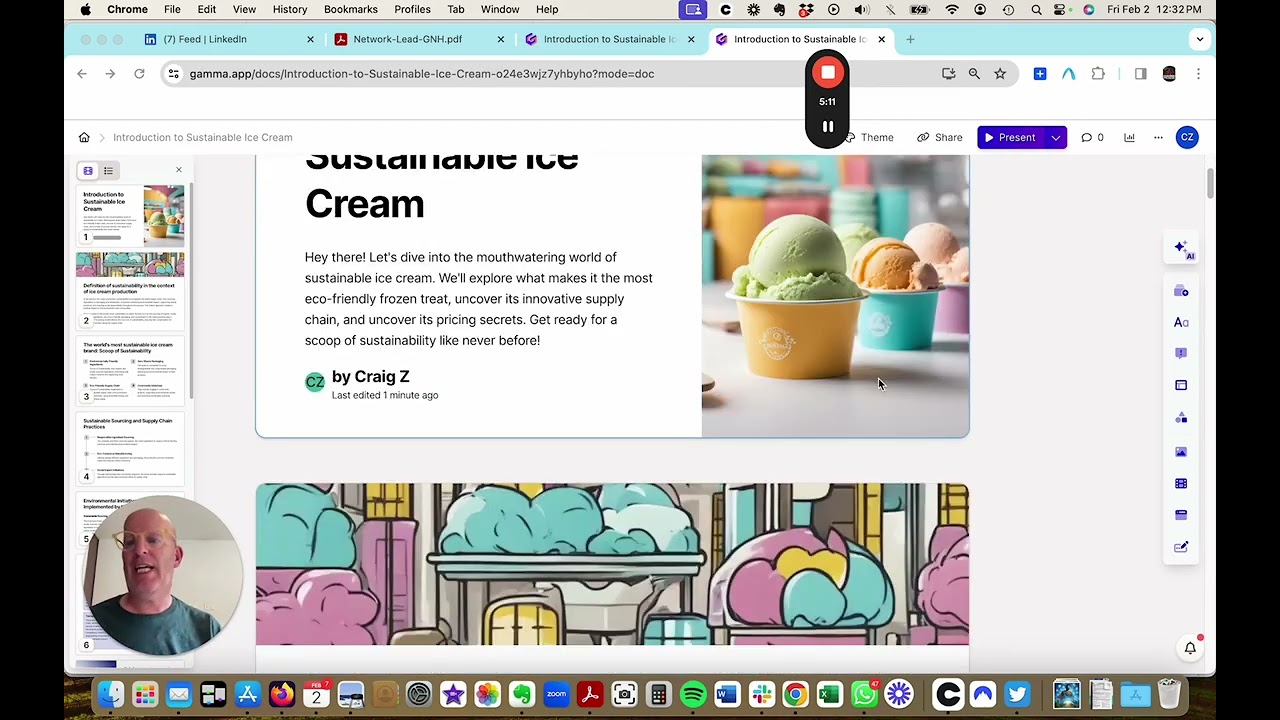Click install app icon in address bar
This screenshot has height=720, width=1280.
pos(948,73)
